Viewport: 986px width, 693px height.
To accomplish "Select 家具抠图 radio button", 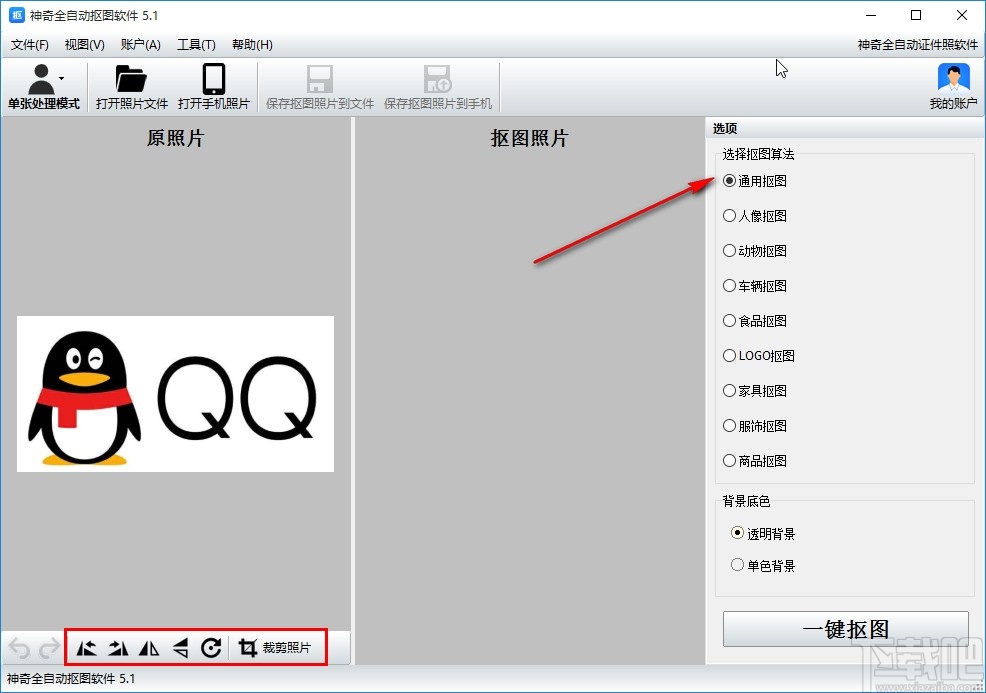I will click(729, 391).
